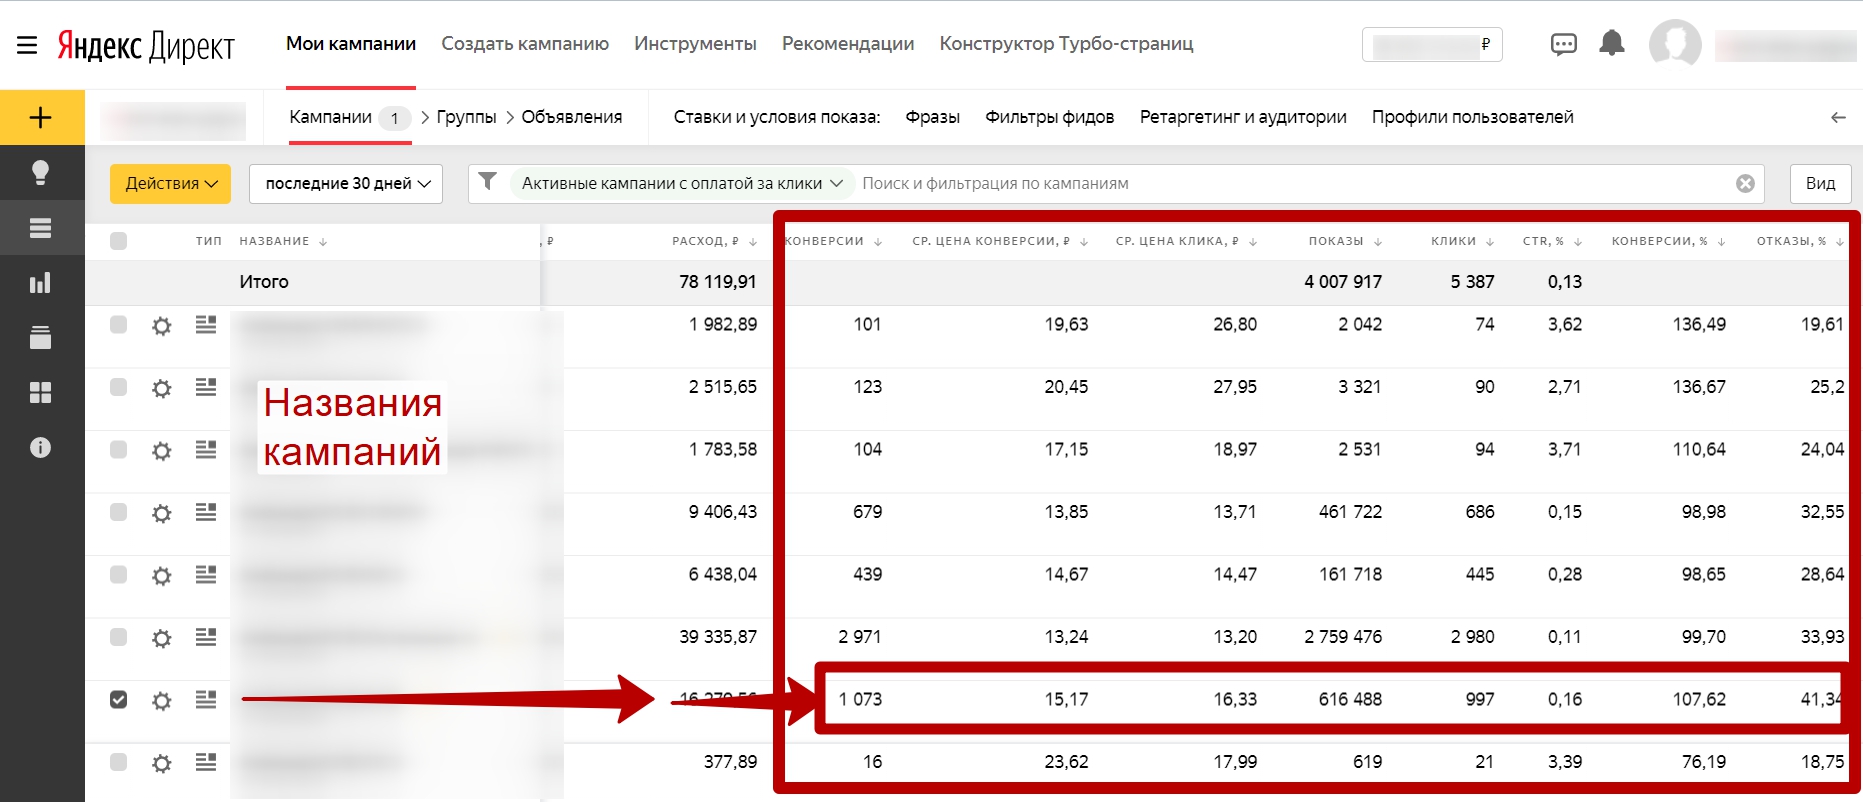Open the Ретаргетинг и аудитории link
Screen dimensions: 1863x802
[1242, 117]
